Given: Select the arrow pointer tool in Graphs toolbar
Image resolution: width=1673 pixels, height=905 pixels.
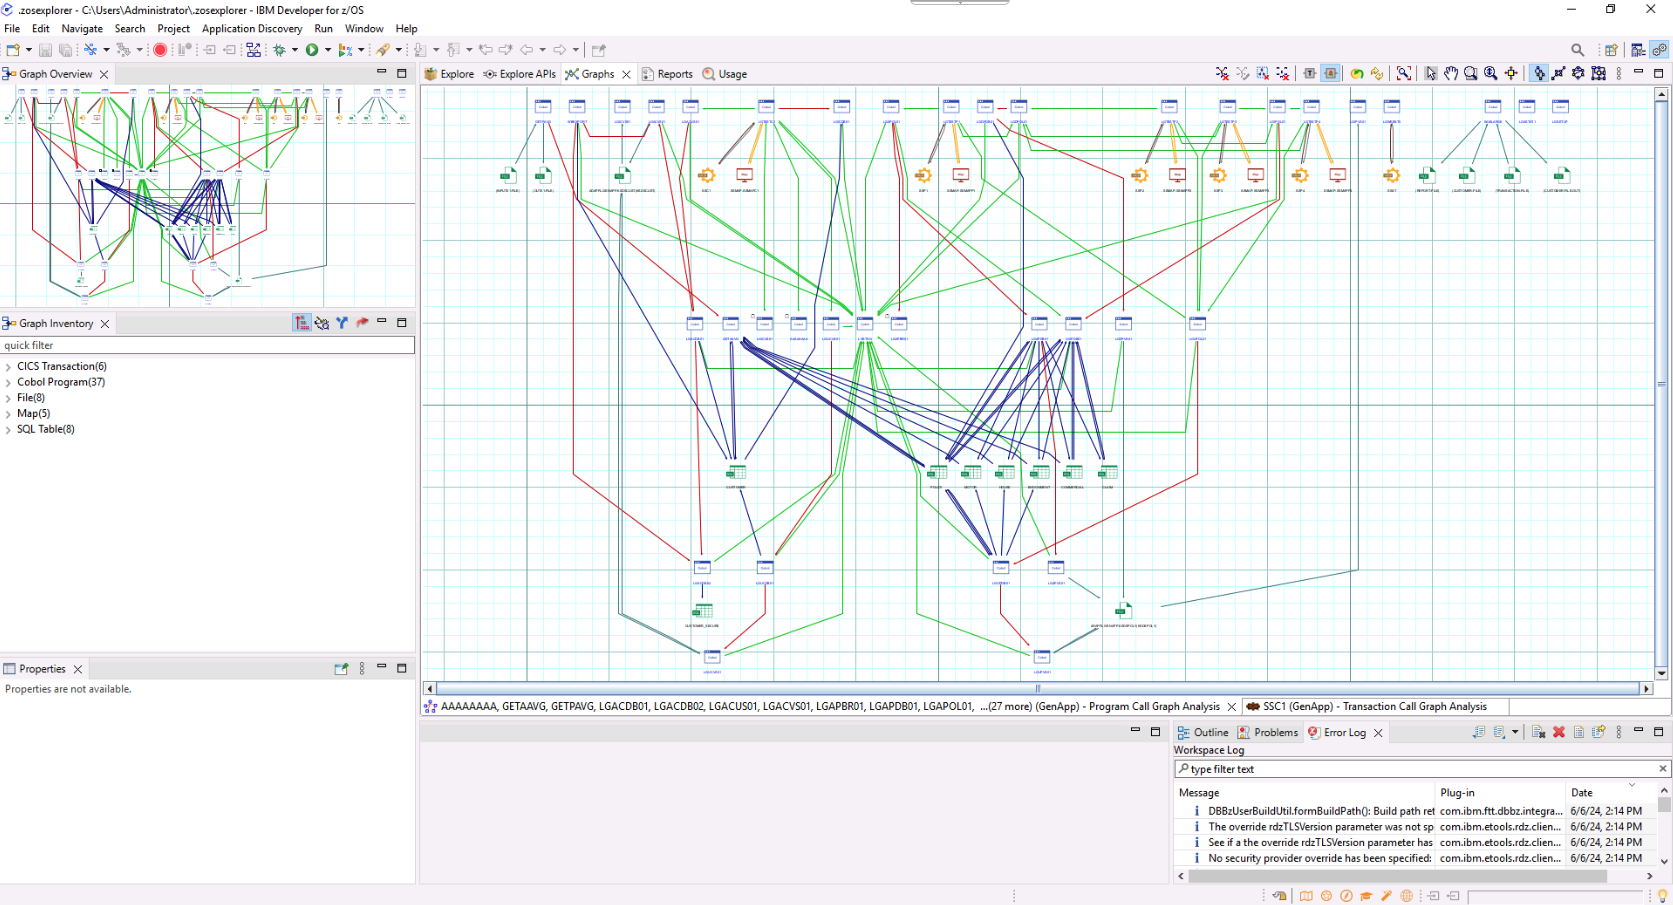Looking at the screenshot, I should click(x=1431, y=73).
